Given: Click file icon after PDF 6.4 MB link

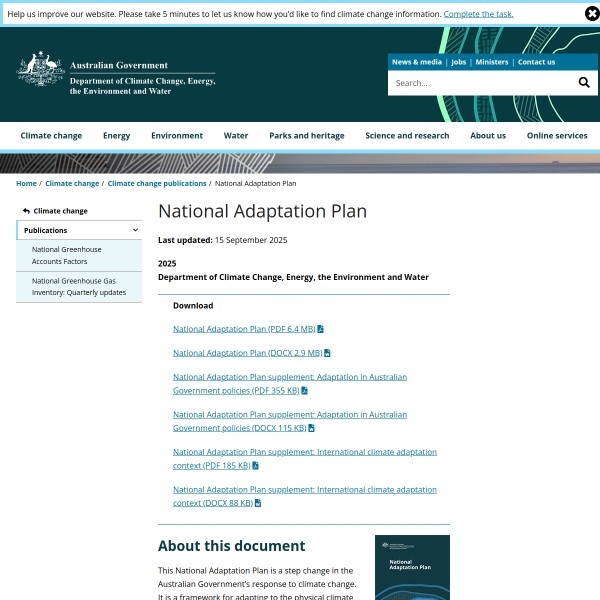Looking at the screenshot, I should (321, 329).
